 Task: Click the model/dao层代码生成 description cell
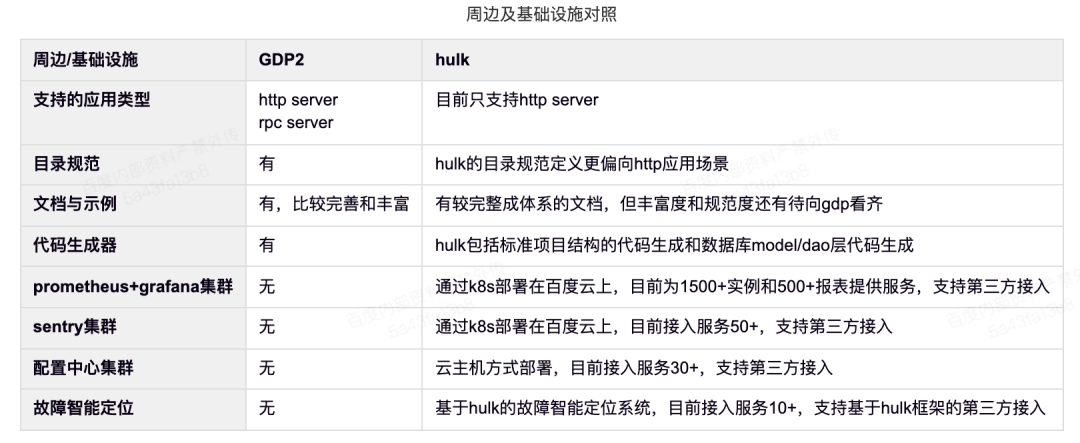pos(675,246)
